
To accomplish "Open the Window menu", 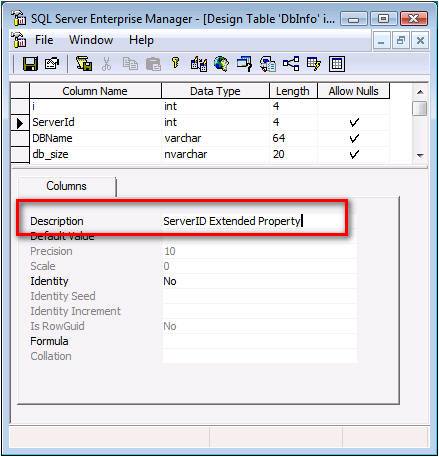I will (91, 40).
